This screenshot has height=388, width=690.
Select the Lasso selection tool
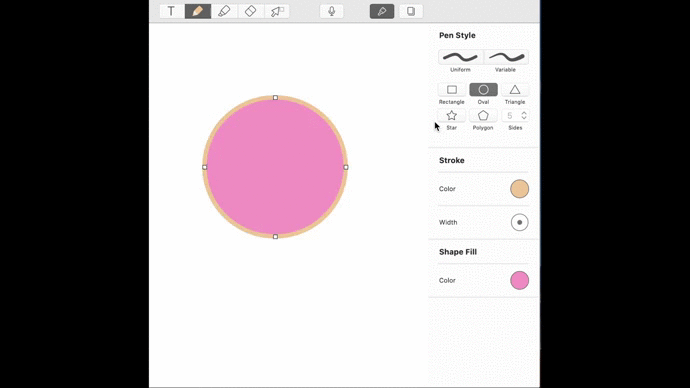tap(277, 11)
